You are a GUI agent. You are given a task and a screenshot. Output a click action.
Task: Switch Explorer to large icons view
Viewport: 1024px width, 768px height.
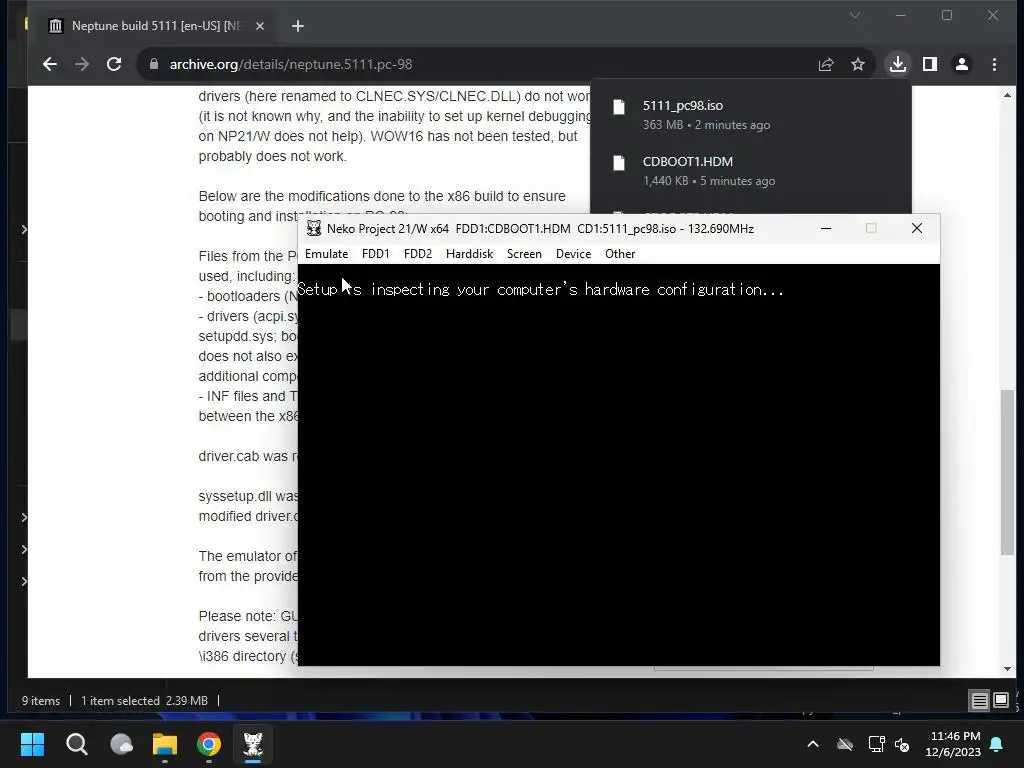pos(1000,700)
